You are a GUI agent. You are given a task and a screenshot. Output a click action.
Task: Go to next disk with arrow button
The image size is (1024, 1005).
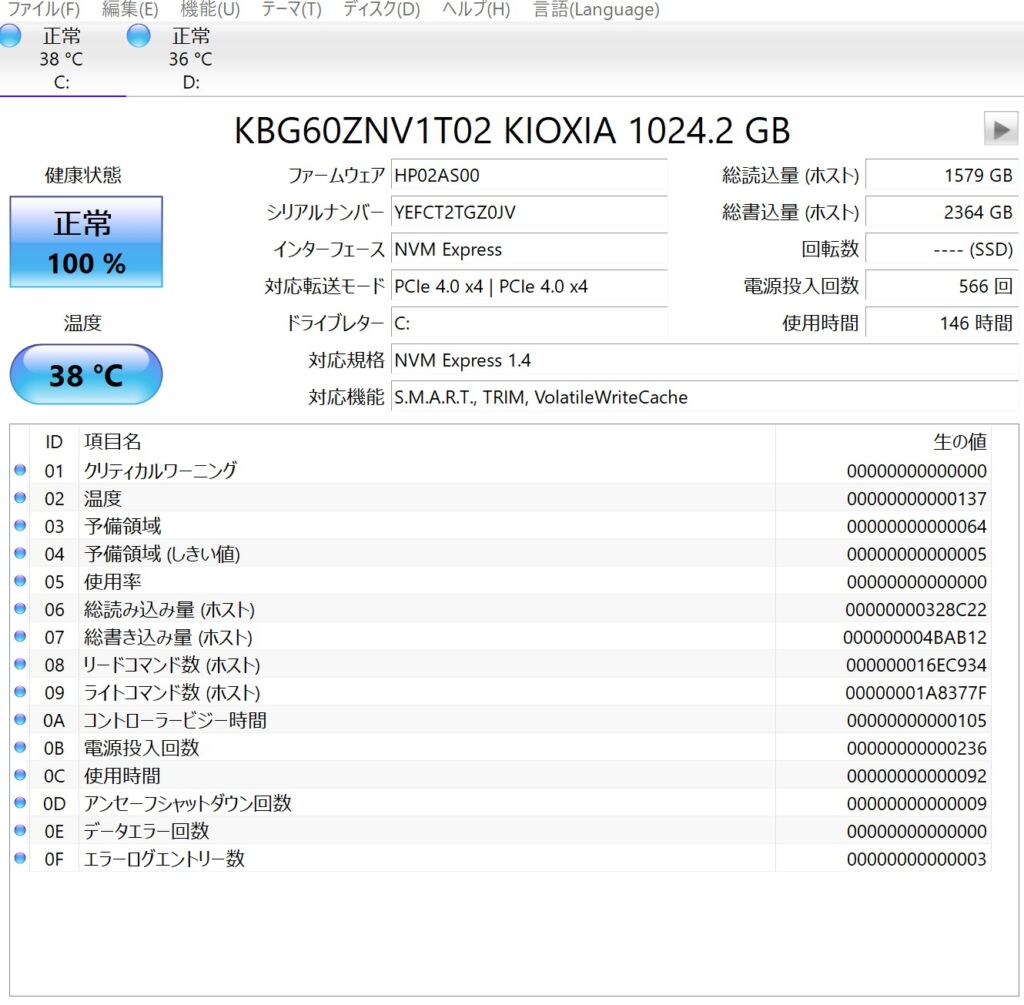pos(1000,129)
